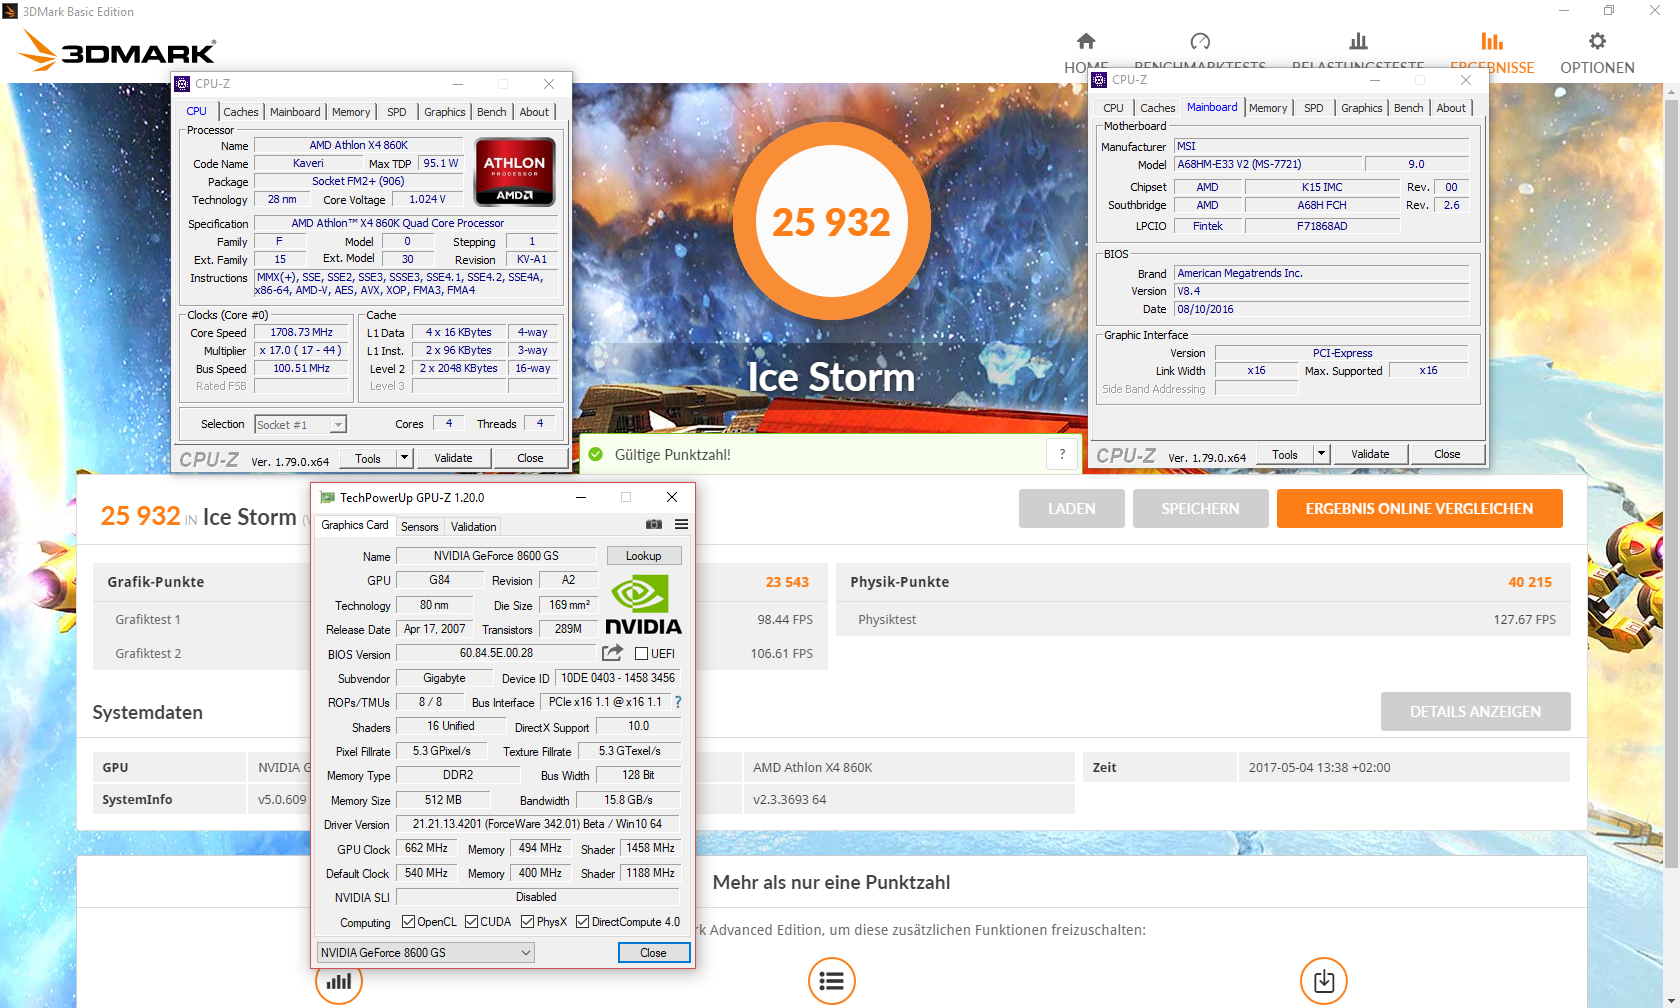Click Validate in the right CPU-Z window

pos(1370,454)
